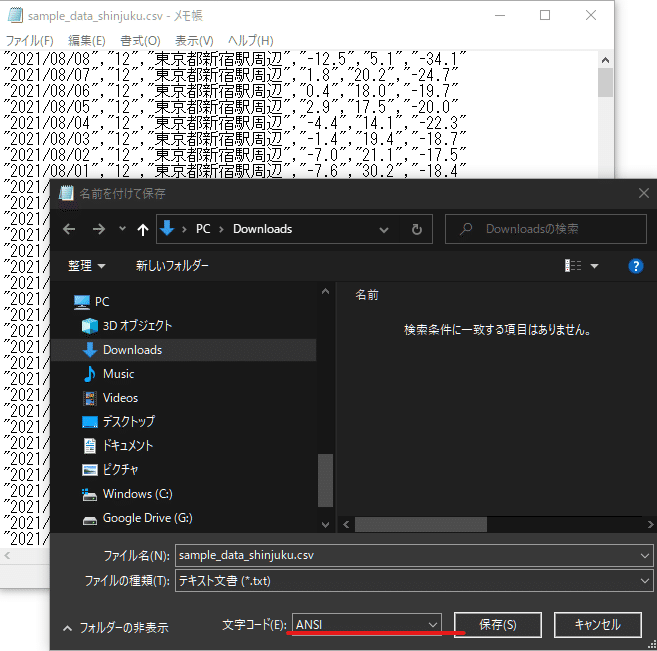Click the Downloads segment in the address path
The image size is (657, 651).
click(262, 229)
